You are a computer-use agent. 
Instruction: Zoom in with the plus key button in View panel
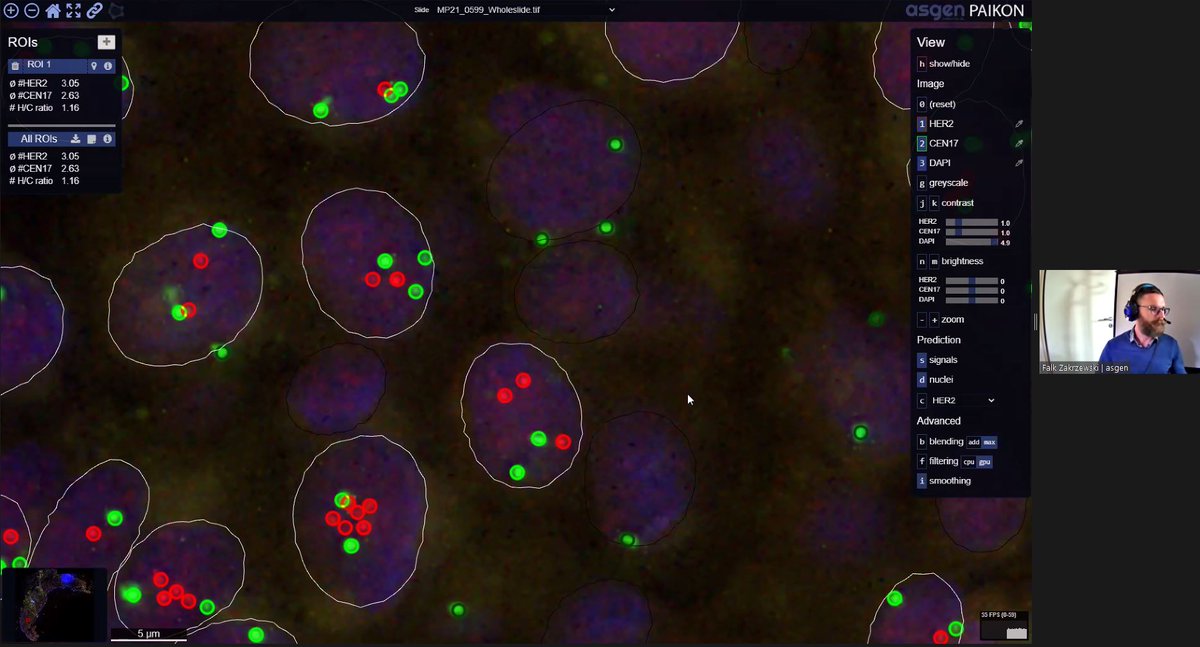coord(935,320)
